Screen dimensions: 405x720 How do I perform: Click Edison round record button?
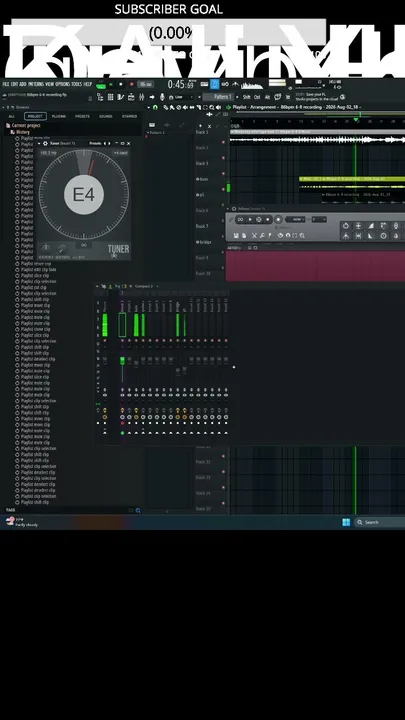coord(278,219)
